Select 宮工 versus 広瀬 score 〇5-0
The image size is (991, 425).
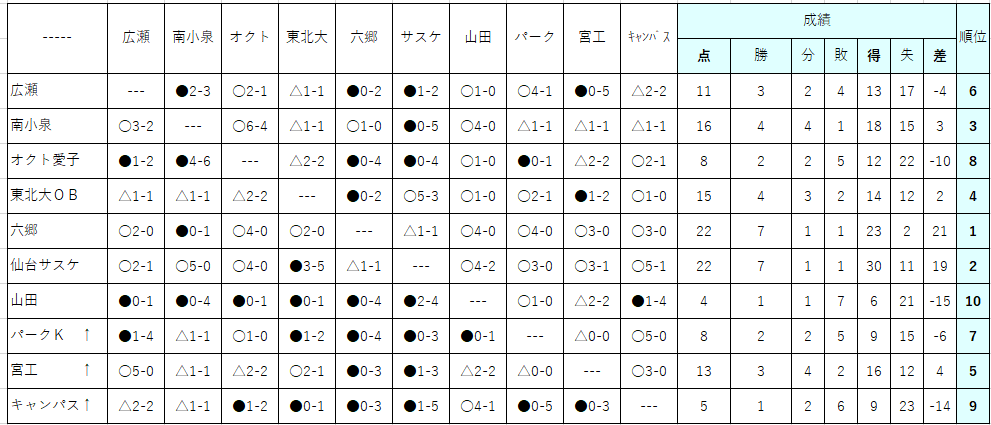coord(136,371)
